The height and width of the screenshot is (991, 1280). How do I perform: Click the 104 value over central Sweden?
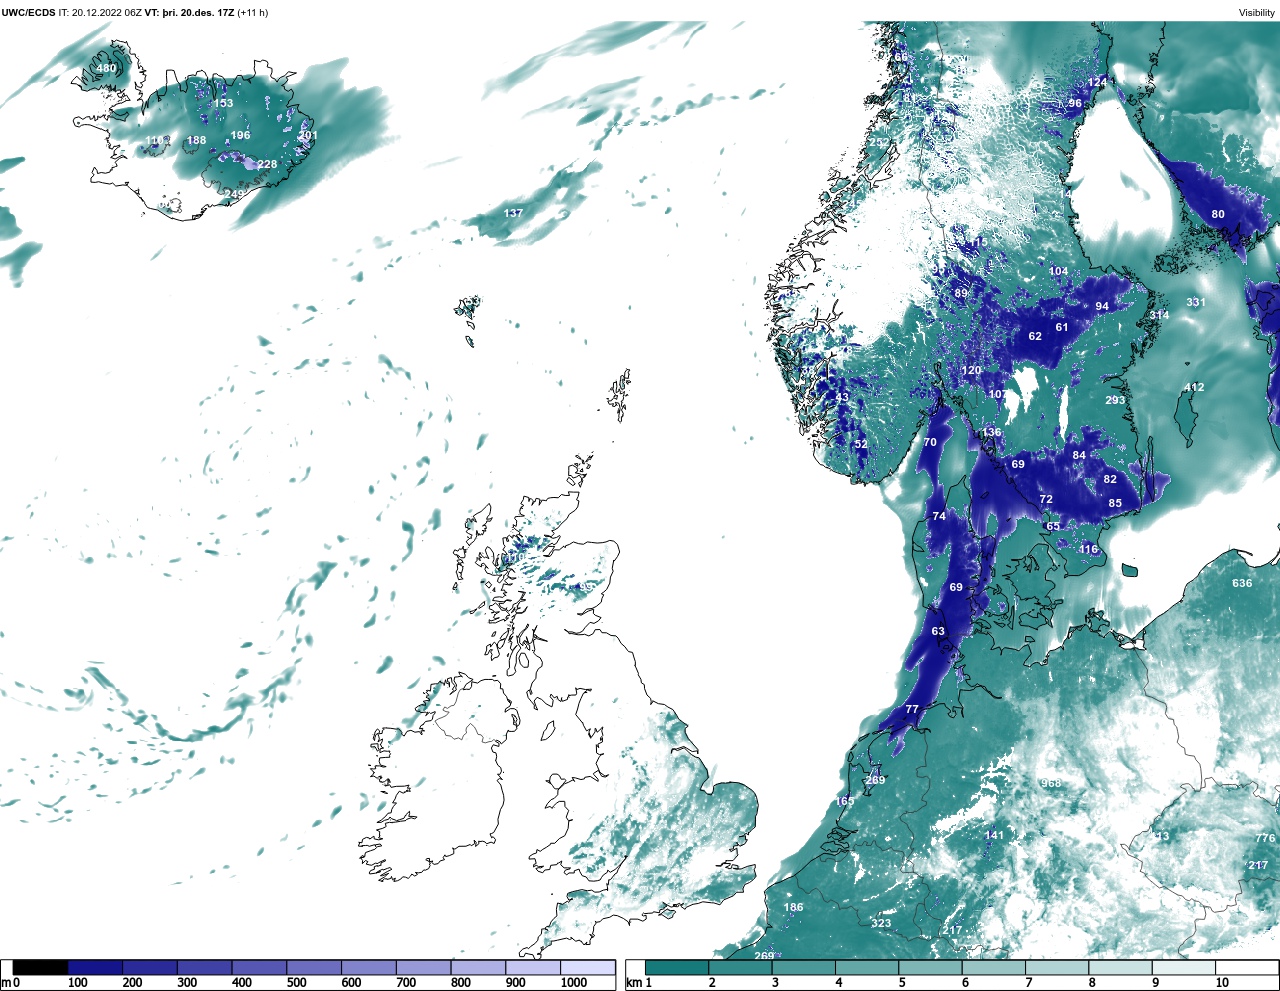tap(1058, 271)
